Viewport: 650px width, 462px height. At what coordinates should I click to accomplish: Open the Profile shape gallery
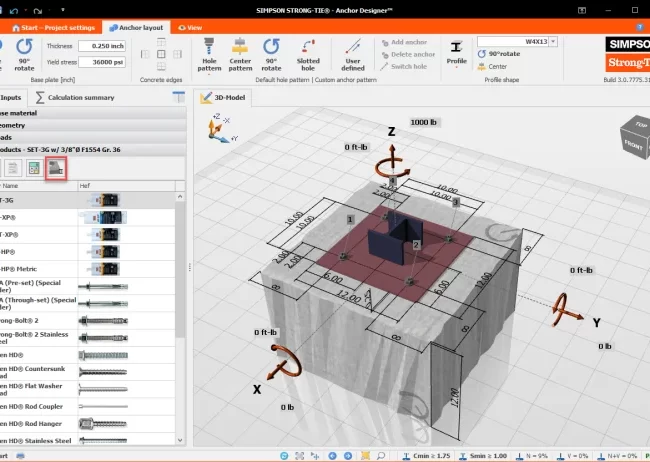click(x=456, y=52)
